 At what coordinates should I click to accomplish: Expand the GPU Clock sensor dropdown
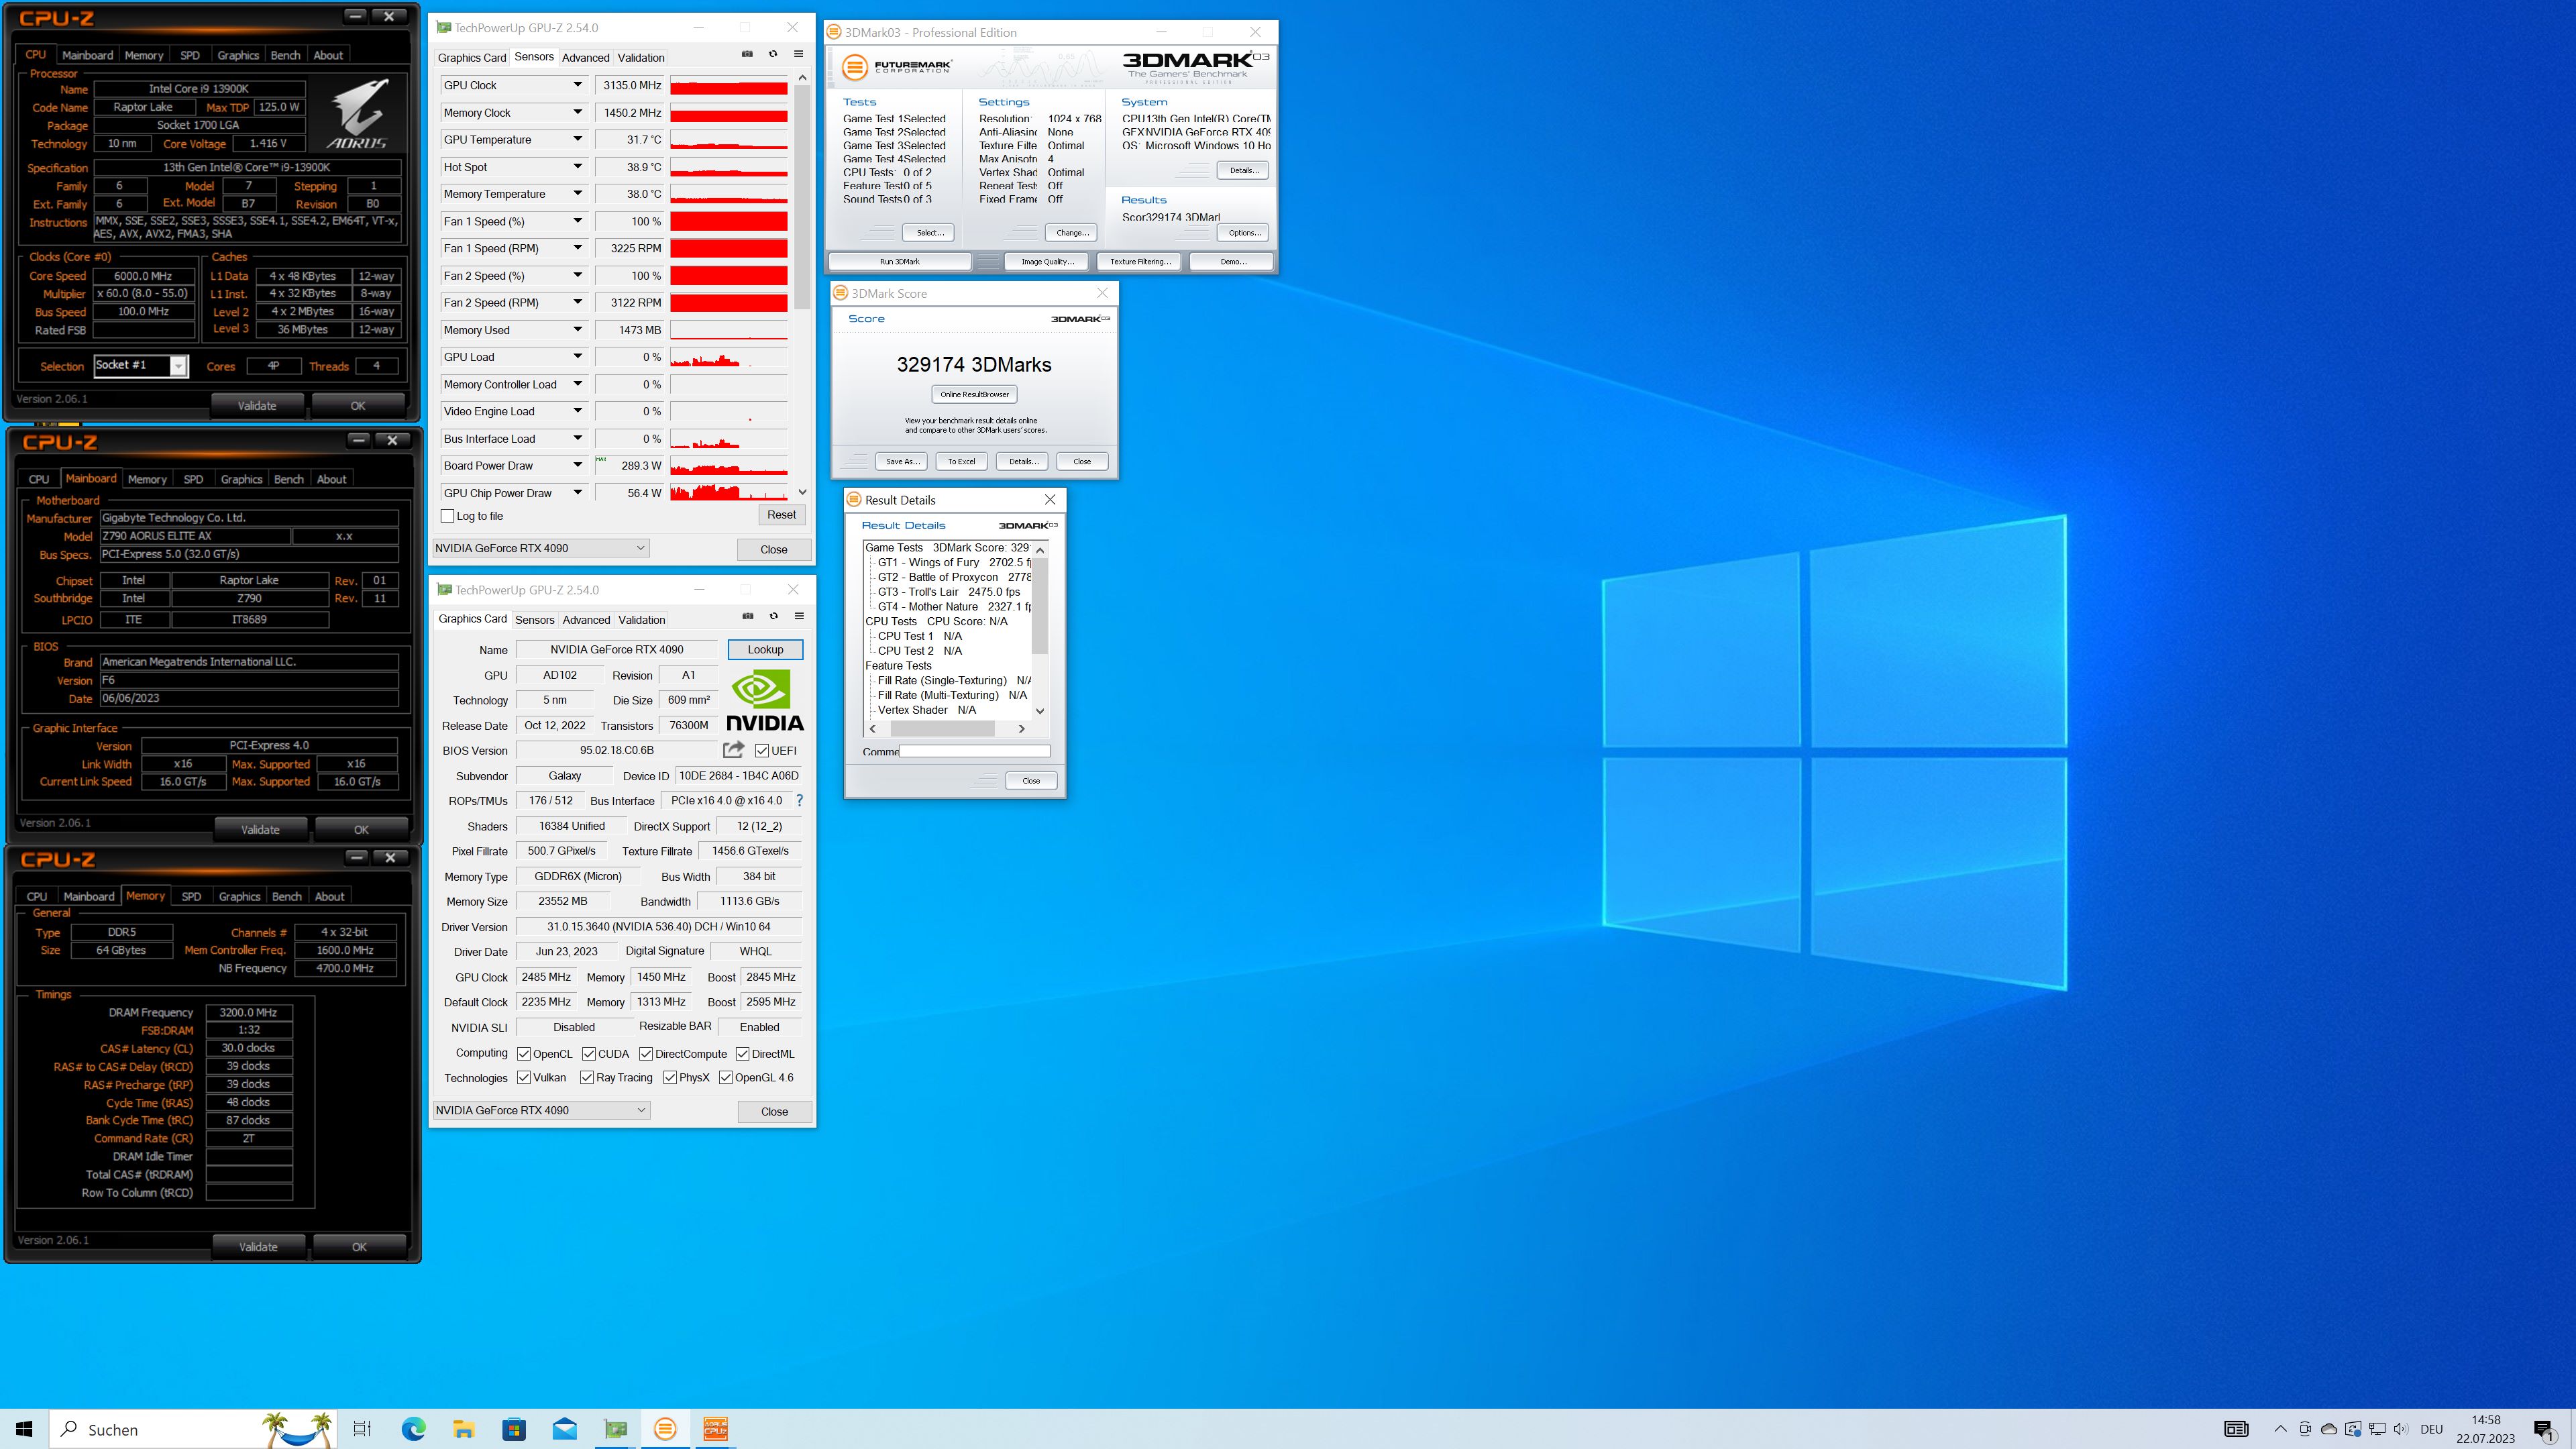pos(577,85)
